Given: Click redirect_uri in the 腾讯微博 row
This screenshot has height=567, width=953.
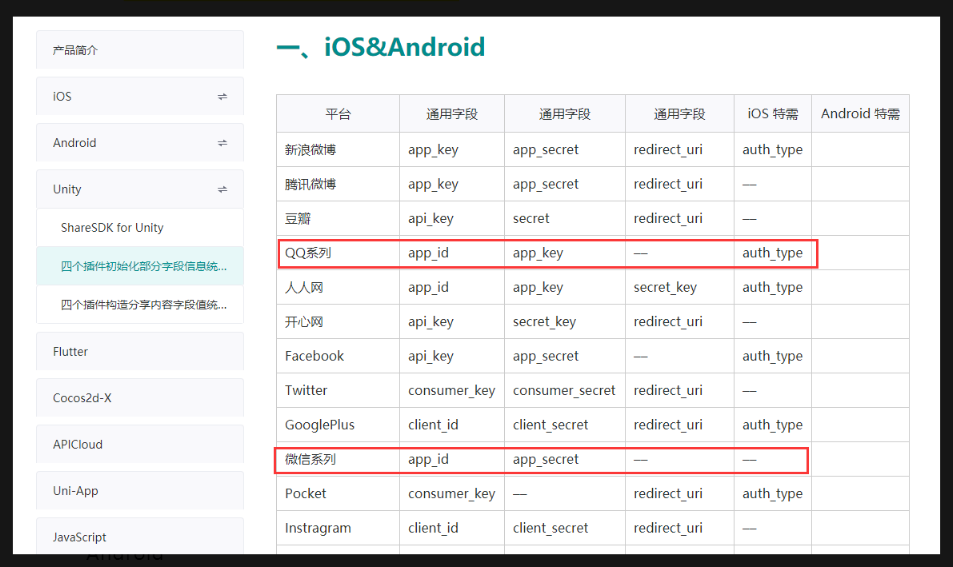Looking at the screenshot, I should pos(668,184).
